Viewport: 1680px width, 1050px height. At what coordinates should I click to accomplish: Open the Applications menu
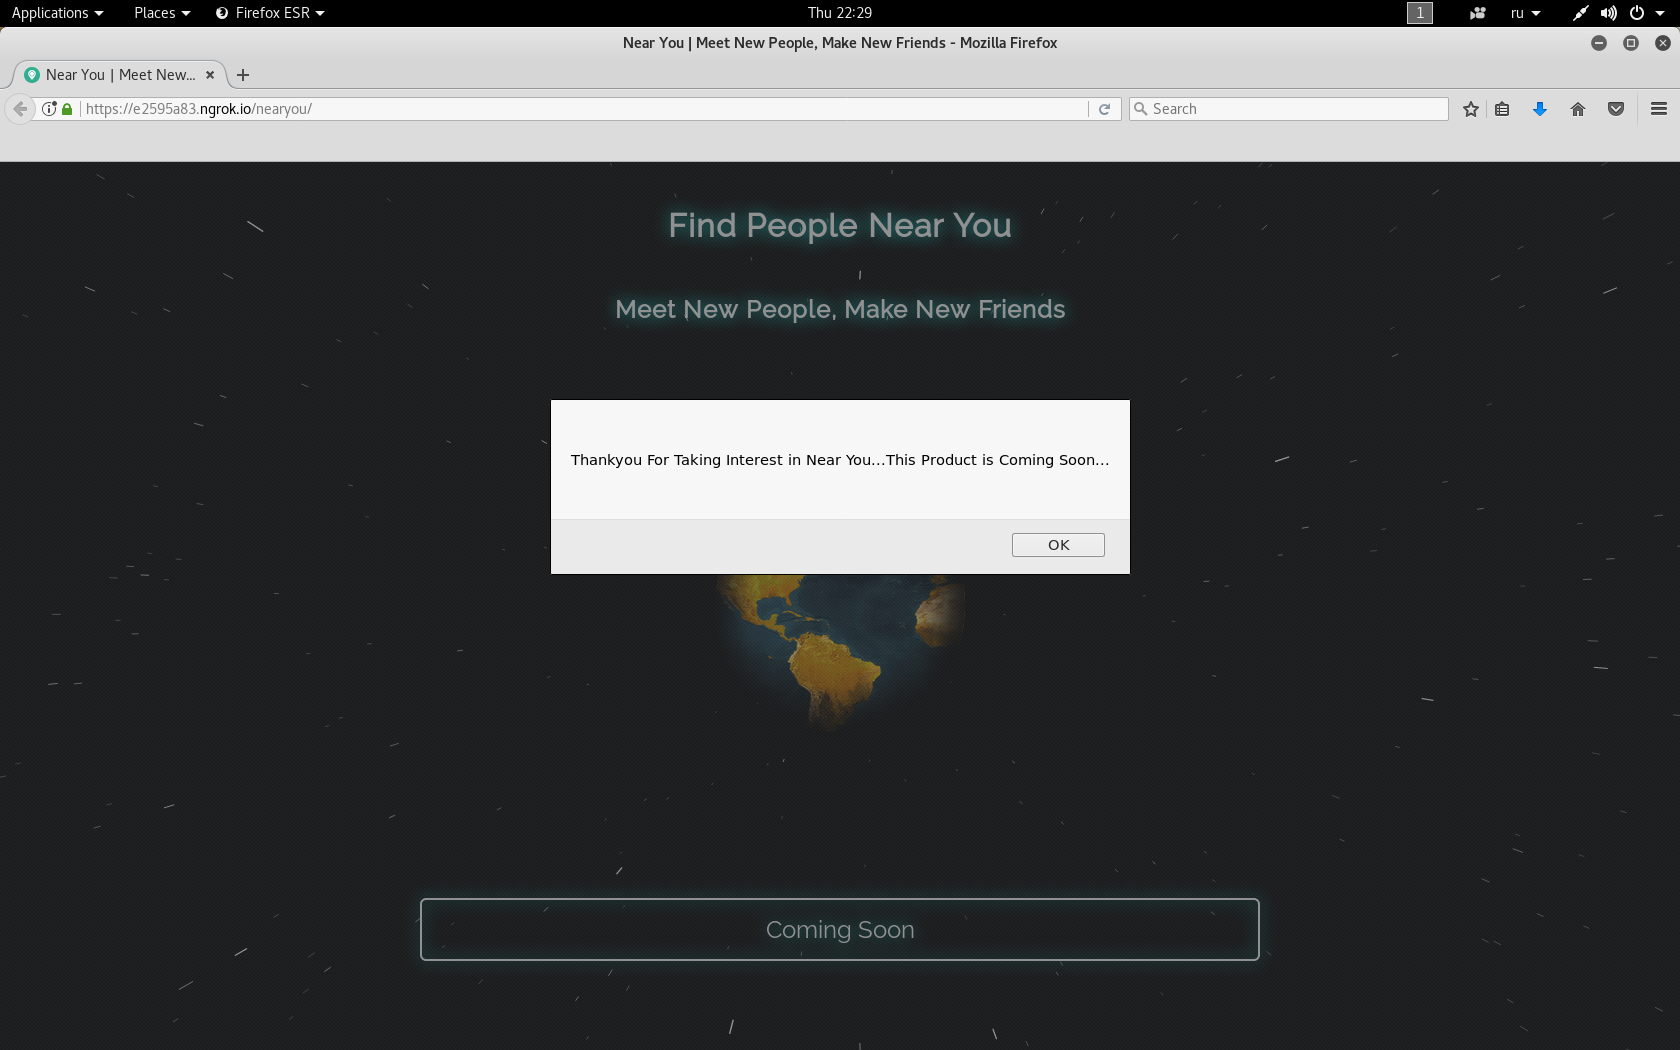57,13
